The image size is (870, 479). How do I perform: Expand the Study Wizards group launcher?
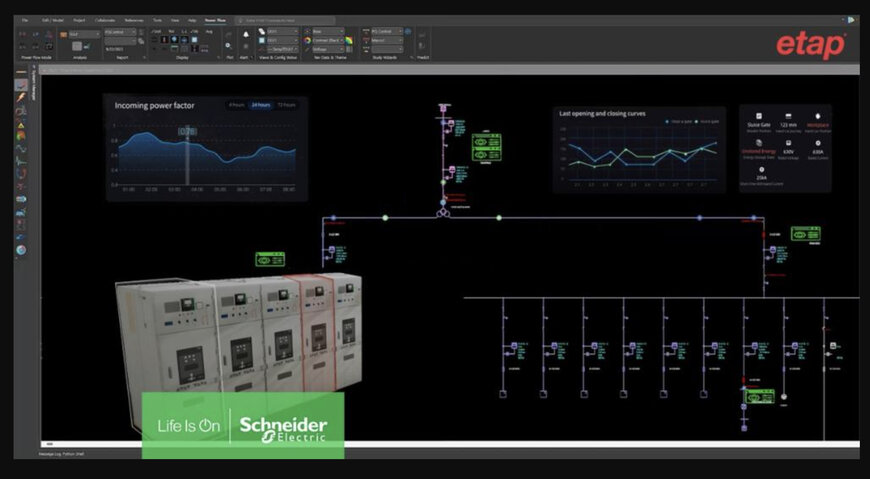[412, 57]
